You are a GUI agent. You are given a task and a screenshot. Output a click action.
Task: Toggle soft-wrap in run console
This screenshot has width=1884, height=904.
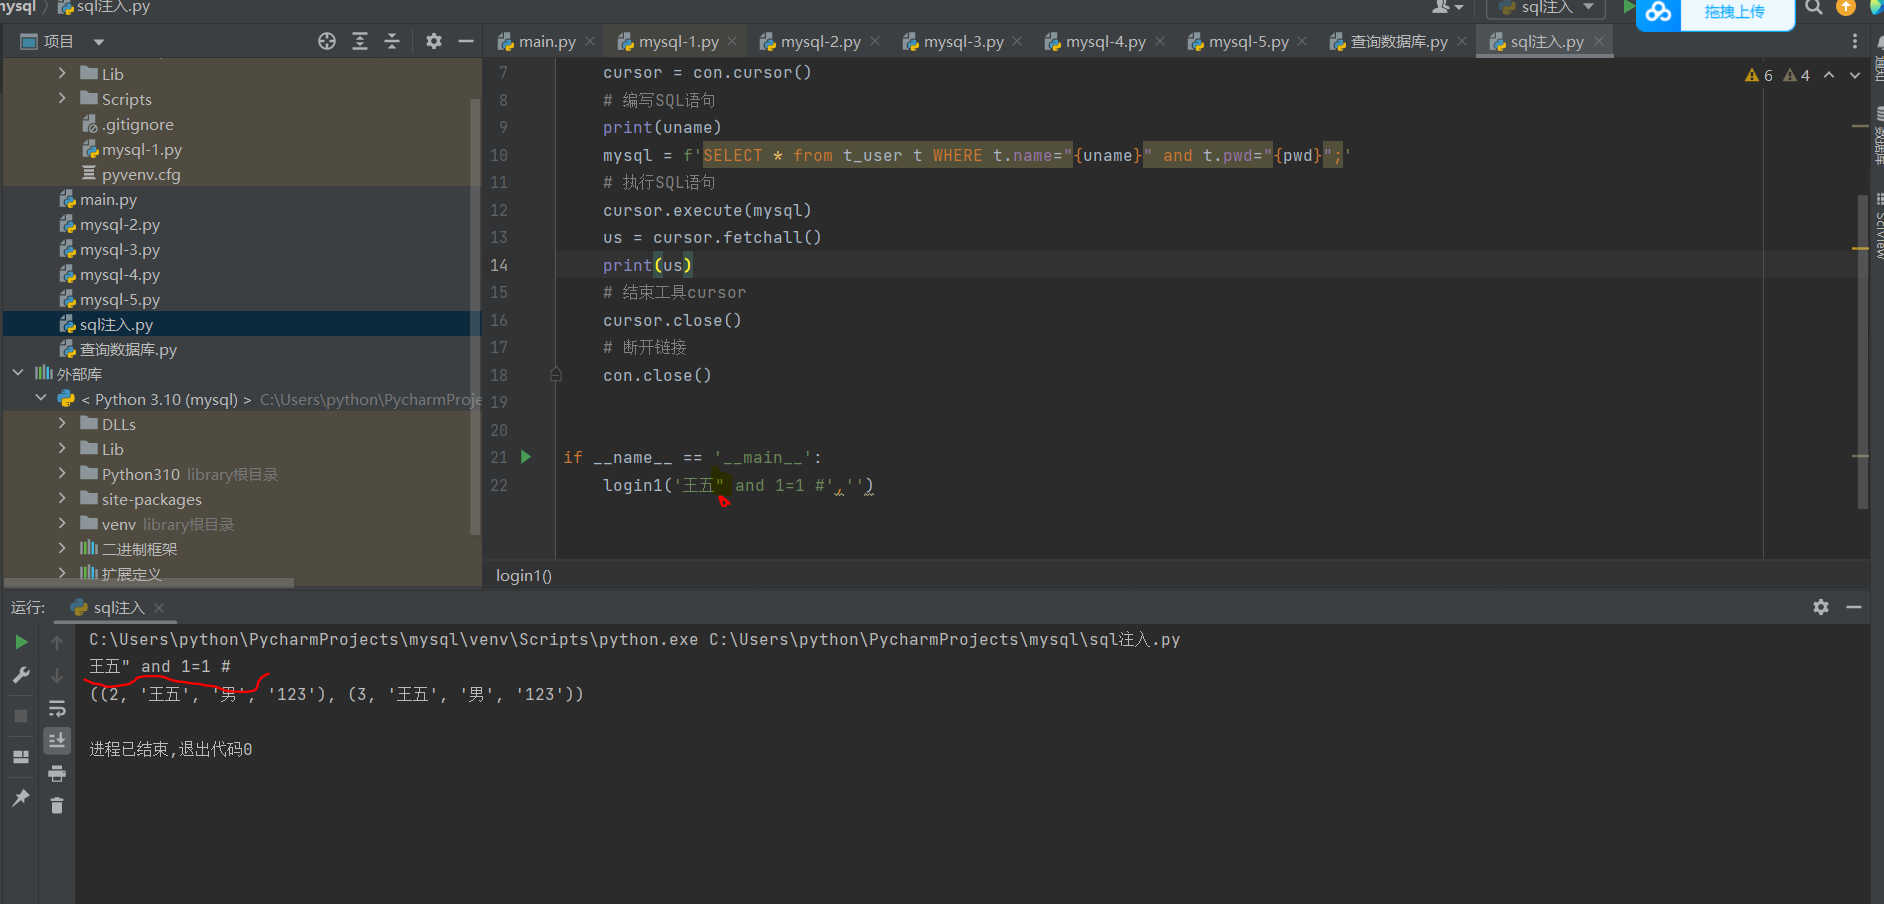(x=57, y=709)
